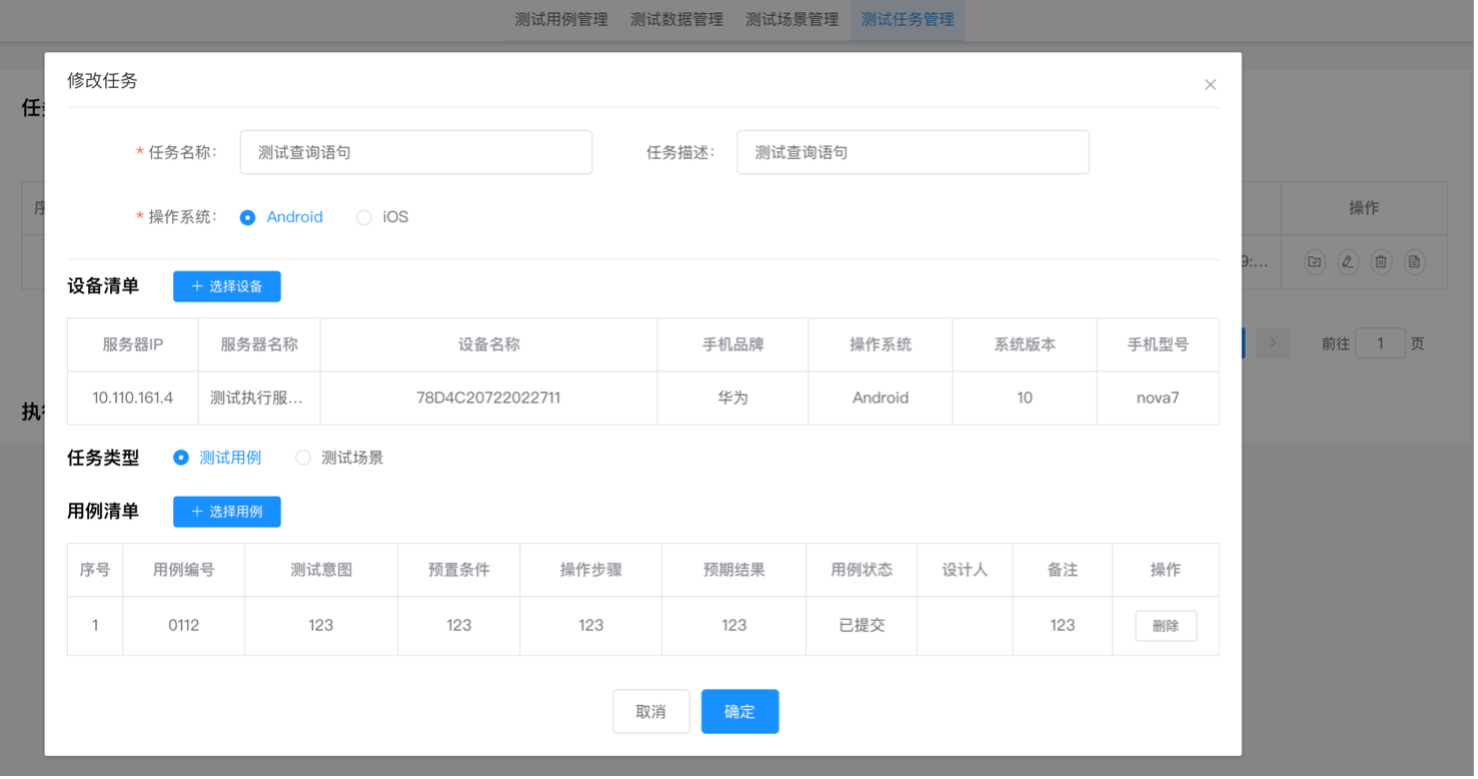
Task: Focus the 任务名称 input field
Action: click(x=416, y=153)
